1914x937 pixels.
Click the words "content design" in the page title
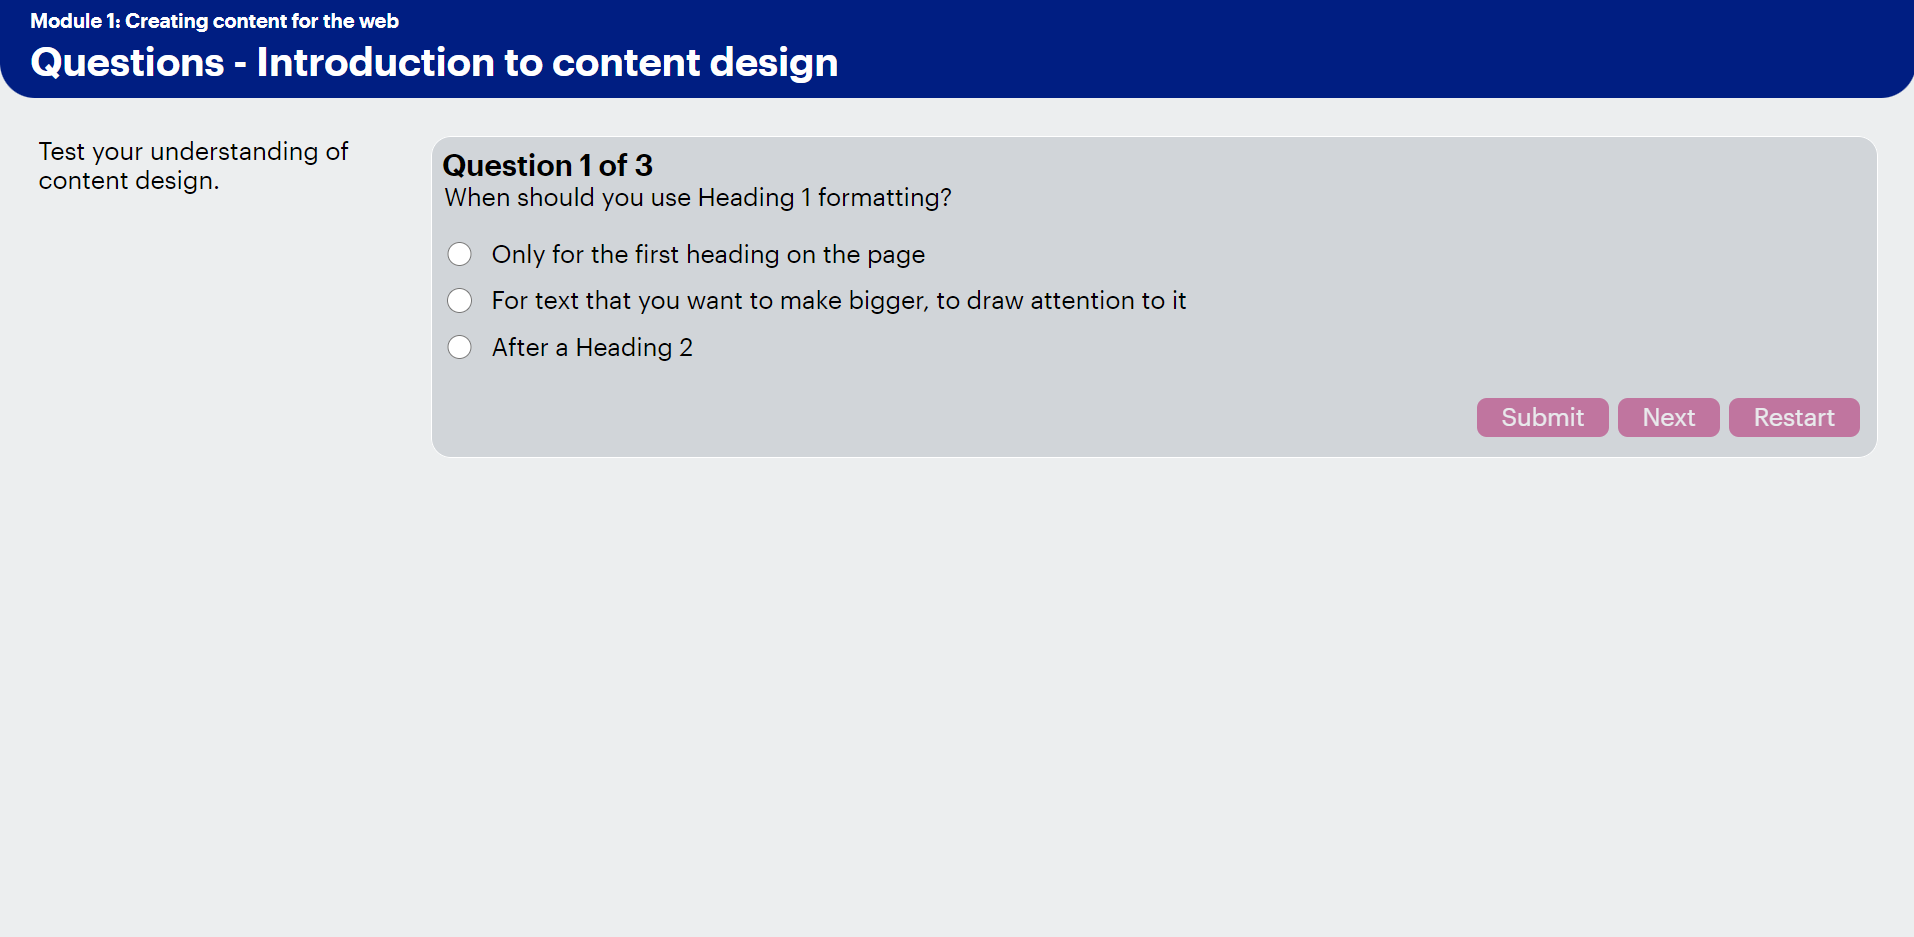695,62
